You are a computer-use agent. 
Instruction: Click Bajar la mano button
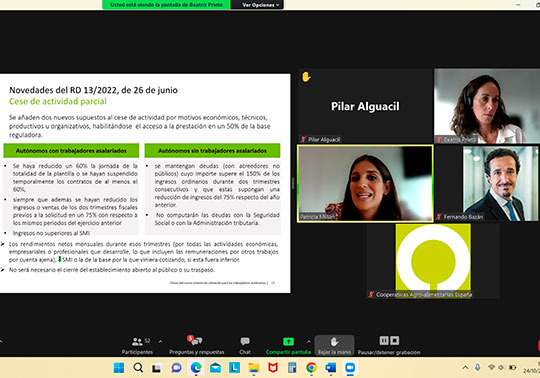pos(334,345)
